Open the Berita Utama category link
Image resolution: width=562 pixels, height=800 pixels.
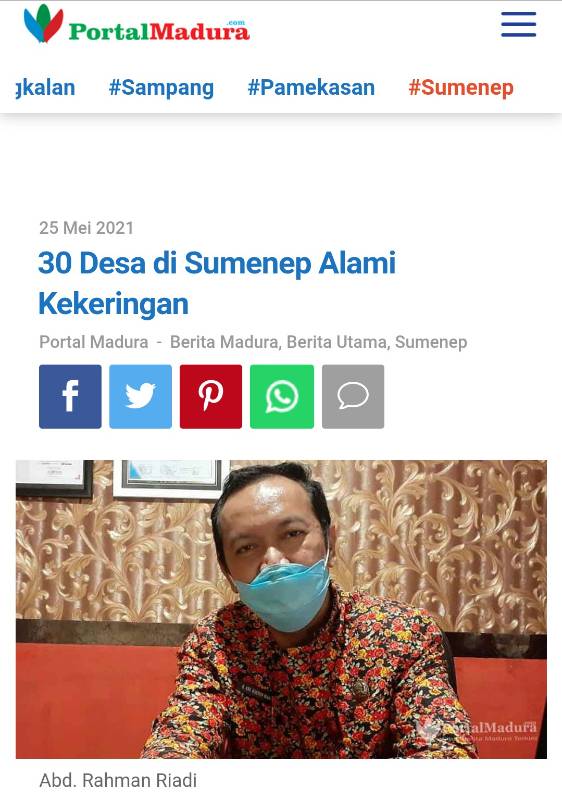tap(337, 342)
